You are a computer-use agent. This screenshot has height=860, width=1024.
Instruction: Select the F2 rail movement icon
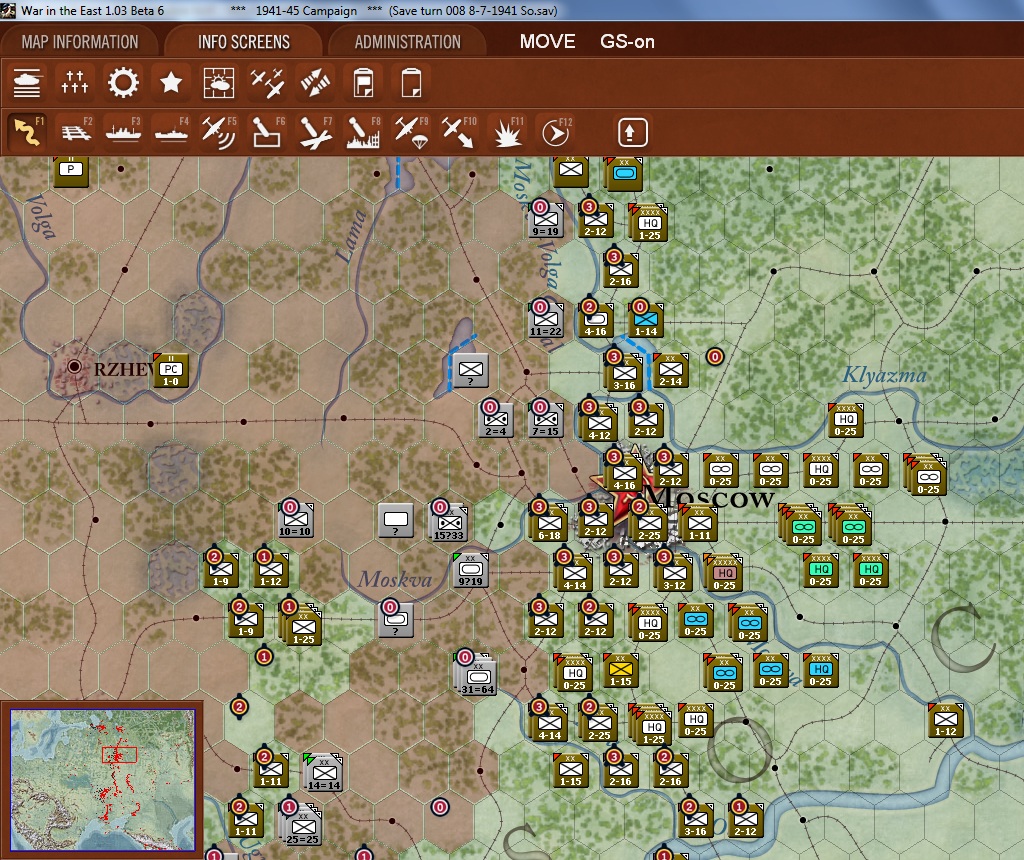pyautogui.click(x=75, y=133)
